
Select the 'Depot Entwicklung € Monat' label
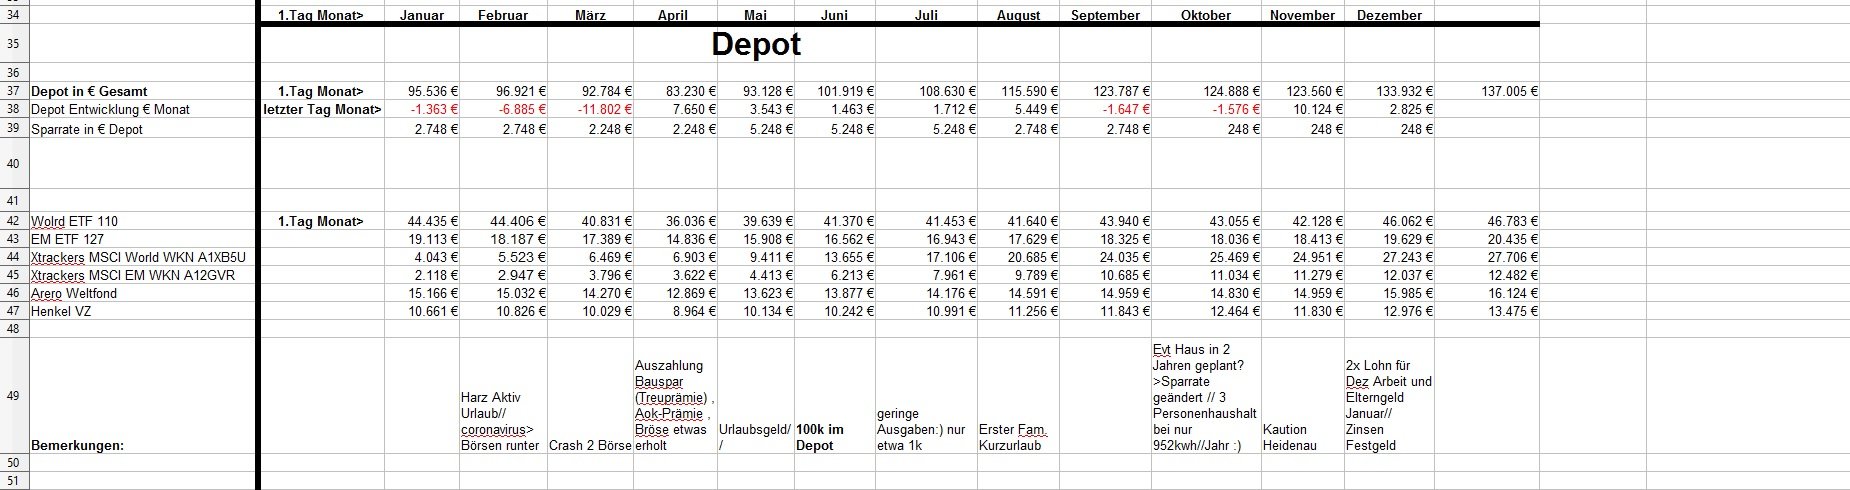110,109
